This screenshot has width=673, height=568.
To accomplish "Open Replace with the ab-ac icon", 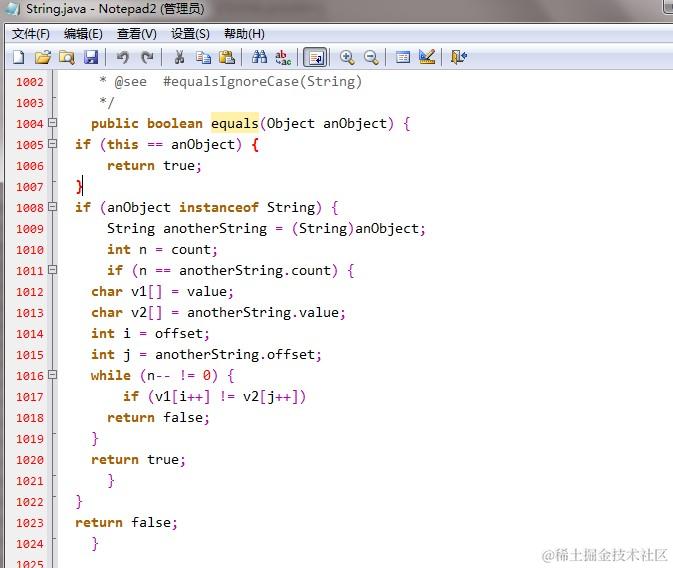I will coord(283,57).
